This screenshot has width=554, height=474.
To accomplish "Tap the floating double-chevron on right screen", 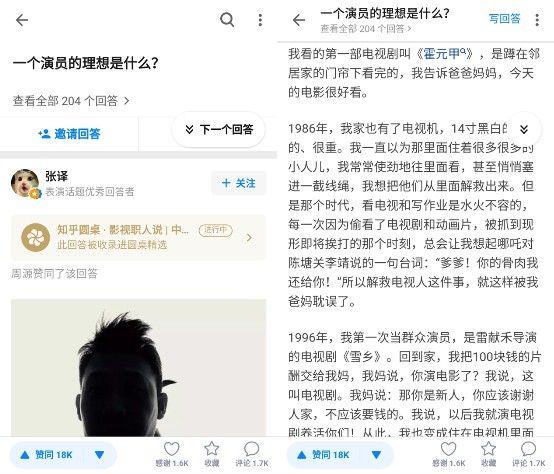I will pos(524,129).
